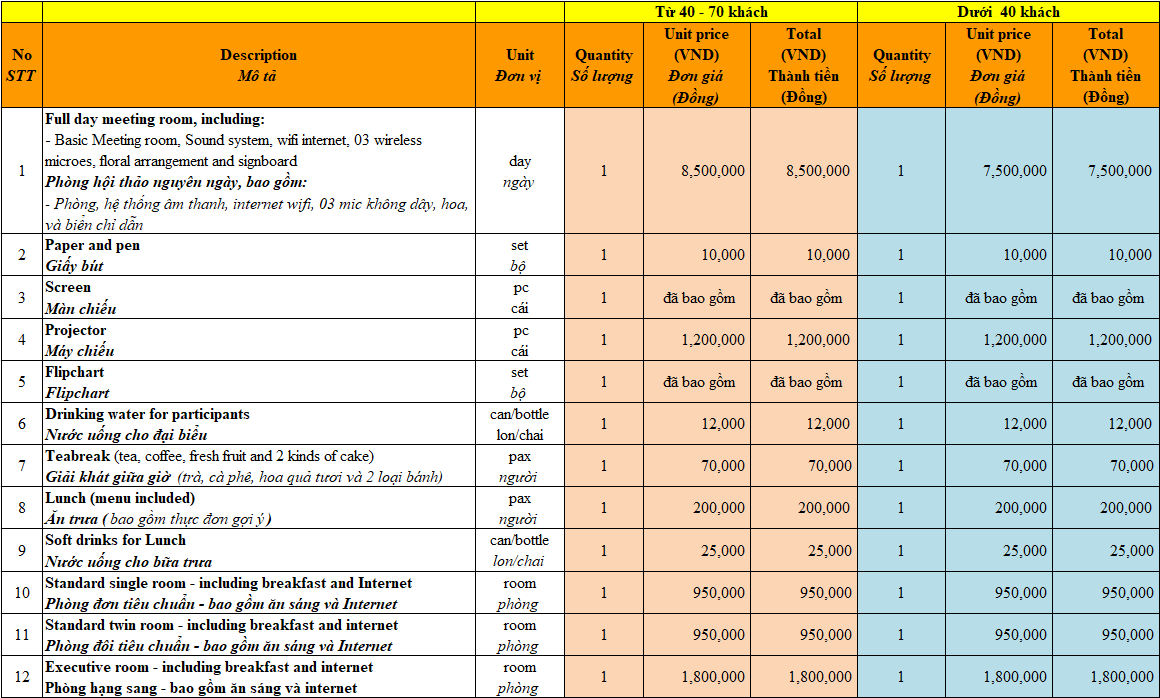Click the 'Standard single room' description cell
The image size is (1160, 698).
(x=259, y=592)
